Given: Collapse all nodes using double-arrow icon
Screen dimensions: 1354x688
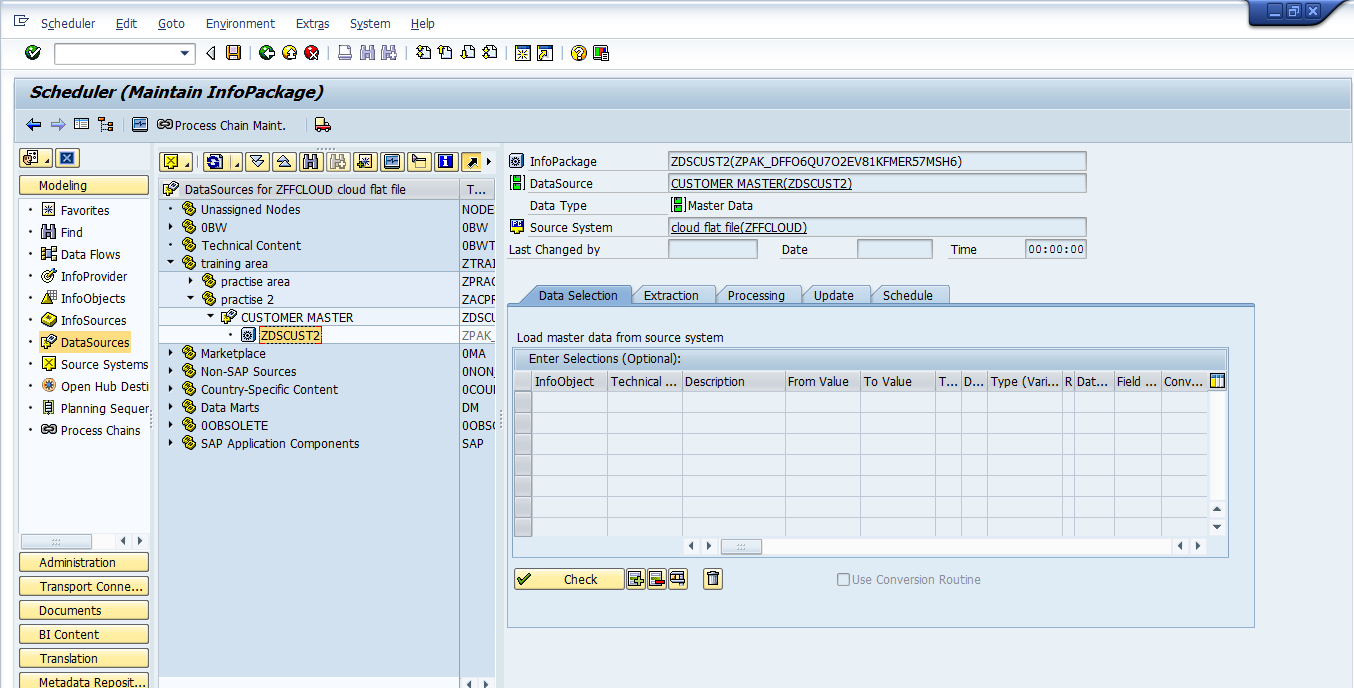Looking at the screenshot, I should point(282,160).
